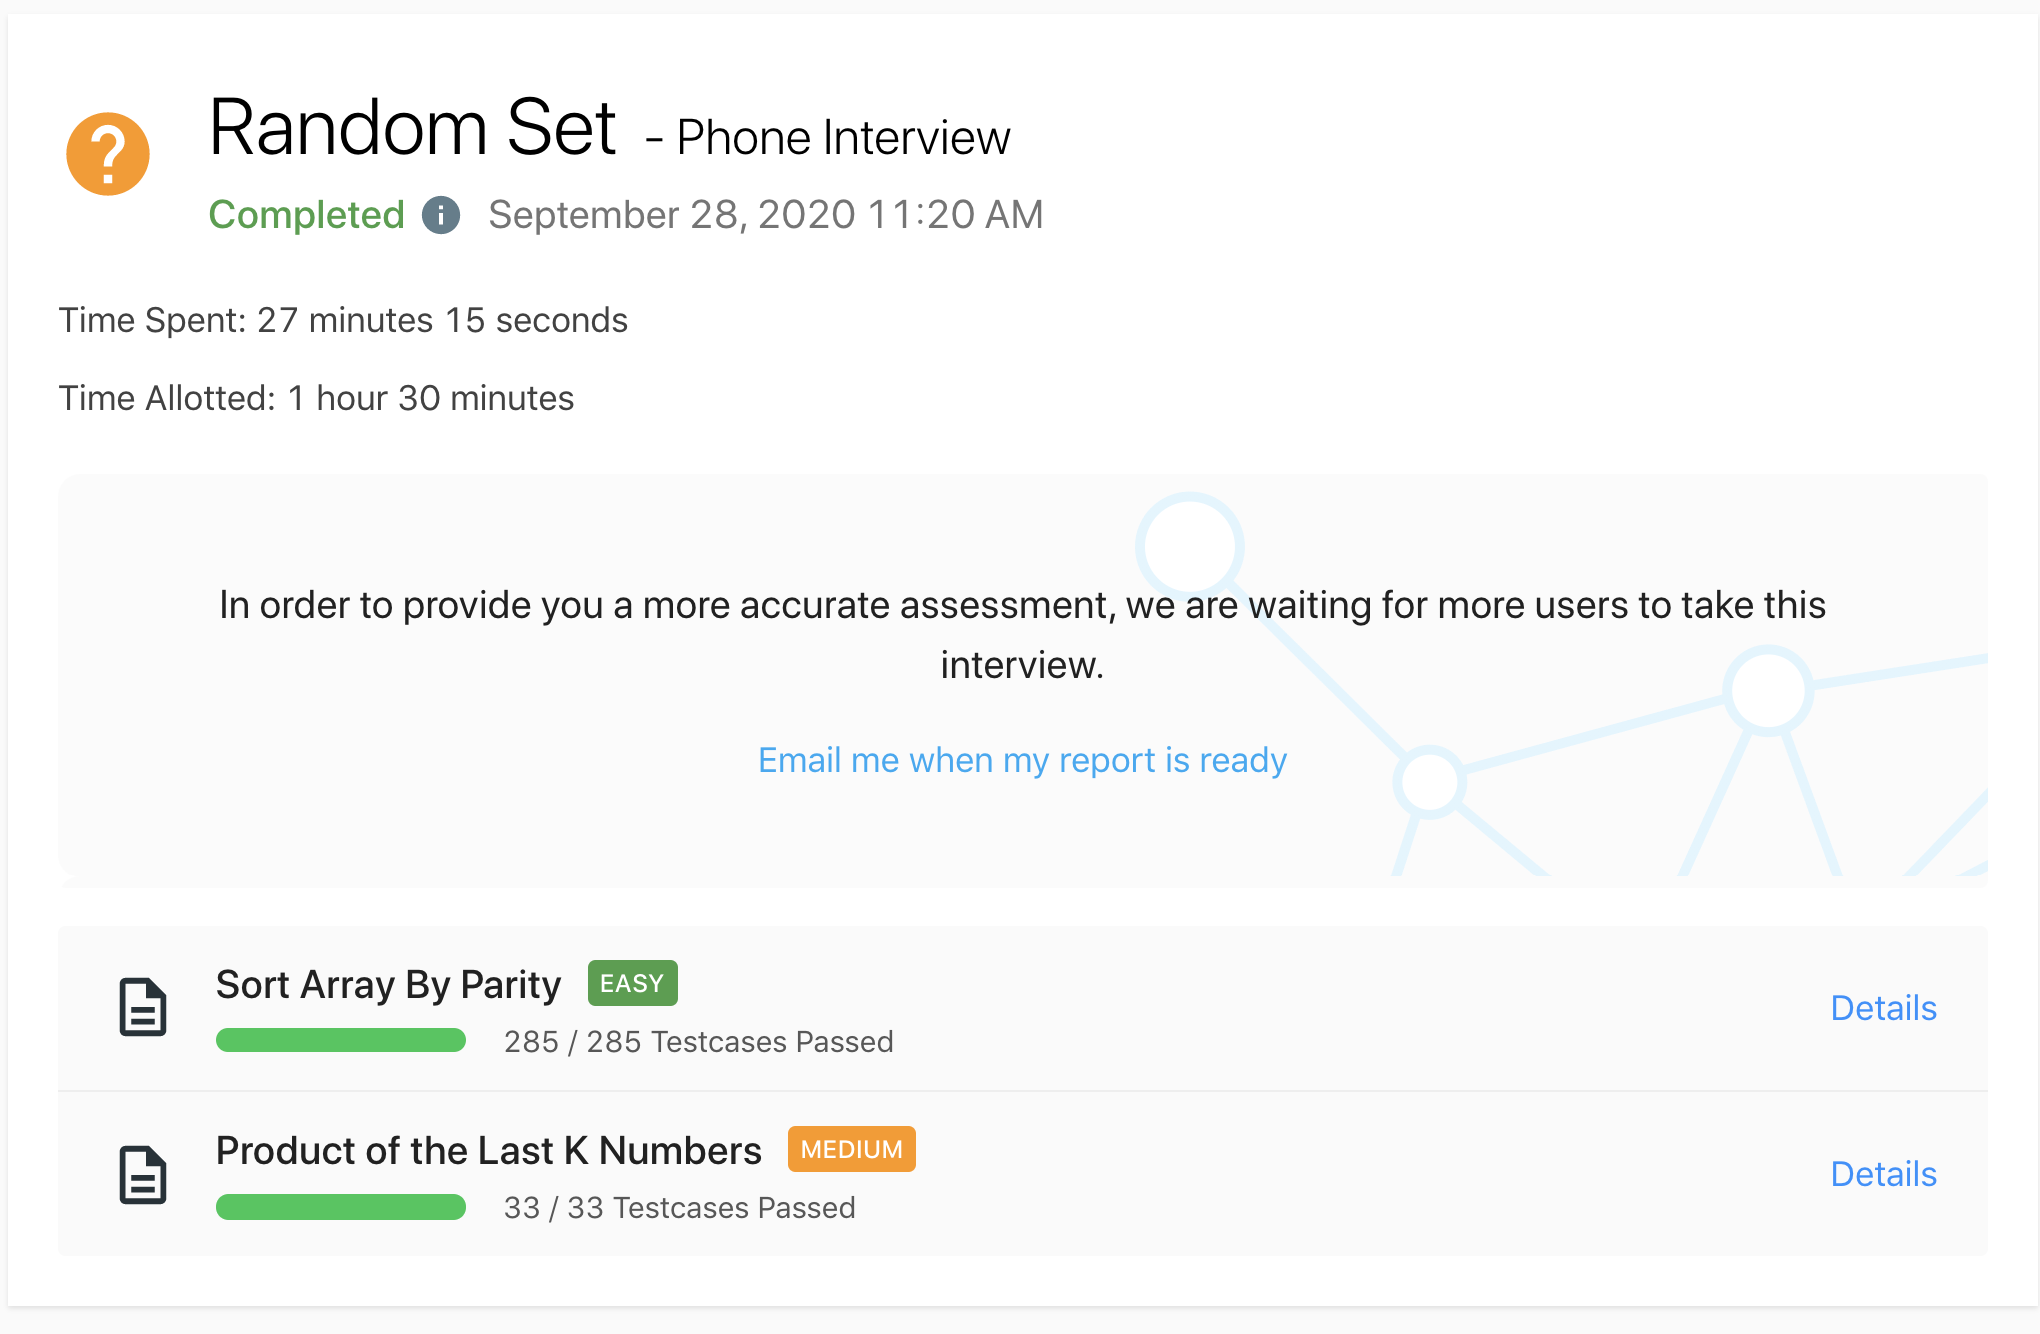2040x1334 pixels.
Task: Click the Time Spent line
Action: 343,320
